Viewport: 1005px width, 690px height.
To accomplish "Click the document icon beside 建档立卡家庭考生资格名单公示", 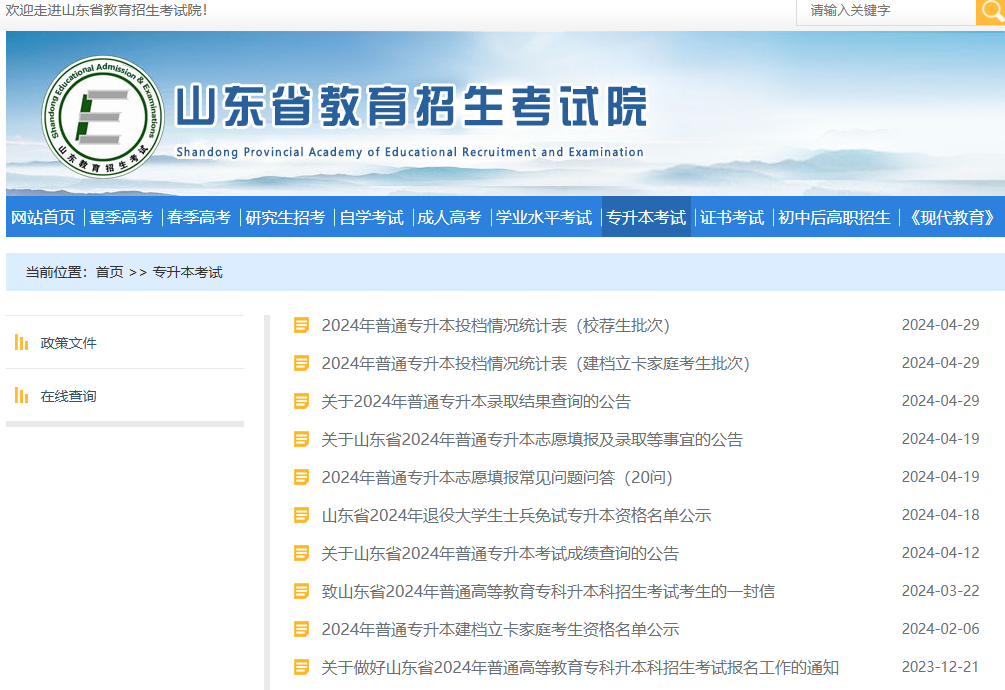I will pos(299,628).
